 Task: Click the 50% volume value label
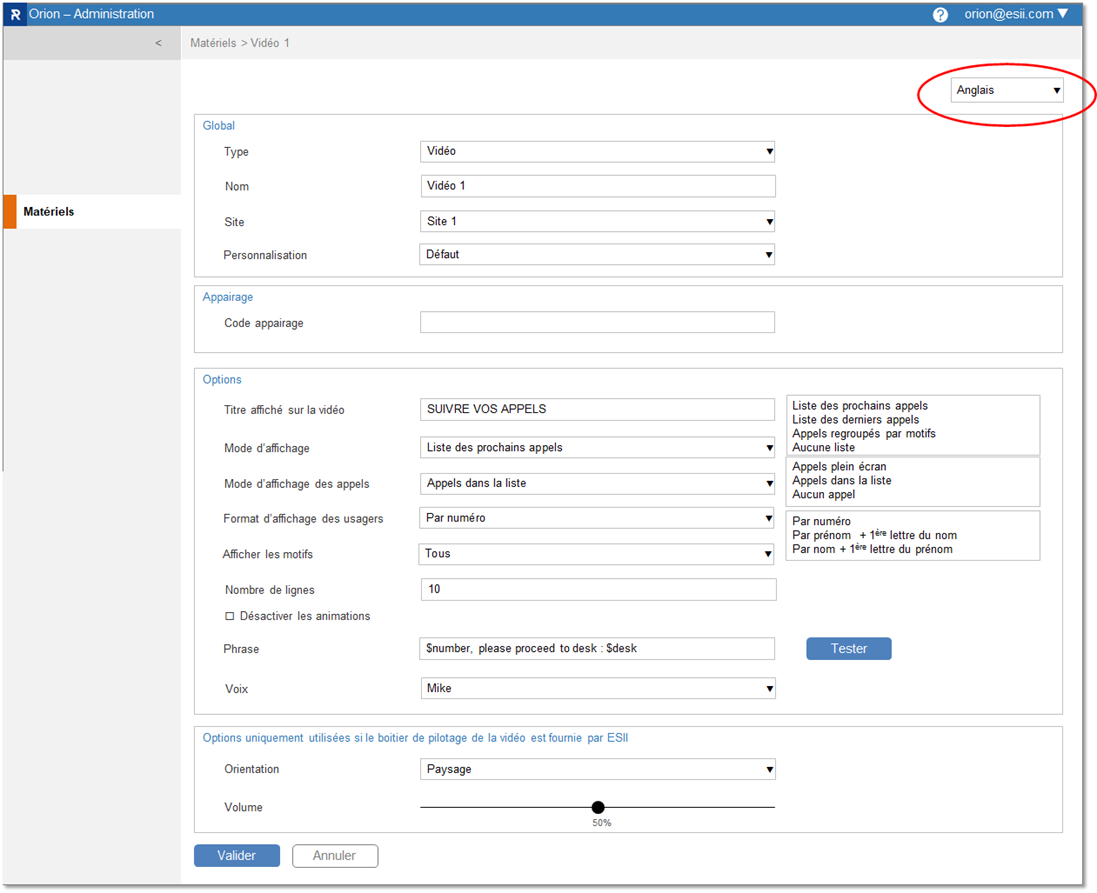[x=602, y=823]
